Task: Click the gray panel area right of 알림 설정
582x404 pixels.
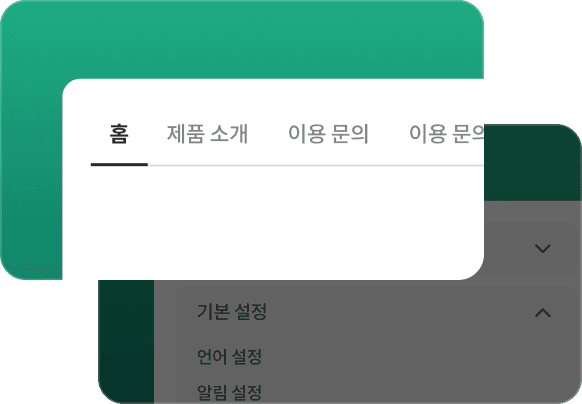Action: pos(408,392)
